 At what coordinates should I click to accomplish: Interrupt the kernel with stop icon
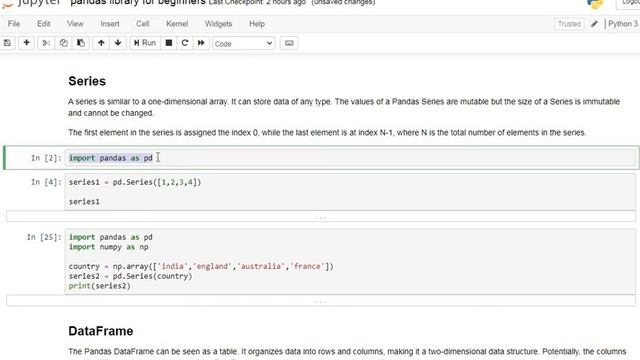(x=169, y=43)
